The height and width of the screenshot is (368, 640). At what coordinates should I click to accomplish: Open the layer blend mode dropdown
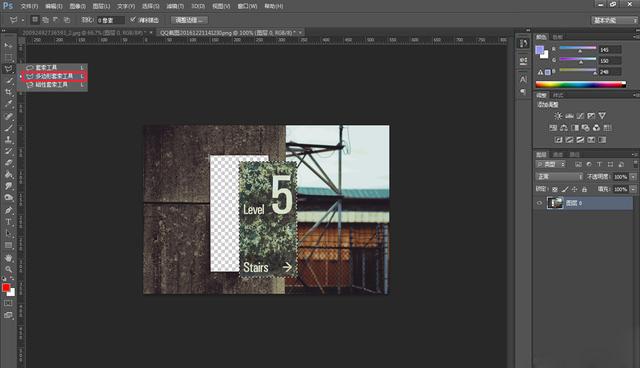tap(559, 176)
